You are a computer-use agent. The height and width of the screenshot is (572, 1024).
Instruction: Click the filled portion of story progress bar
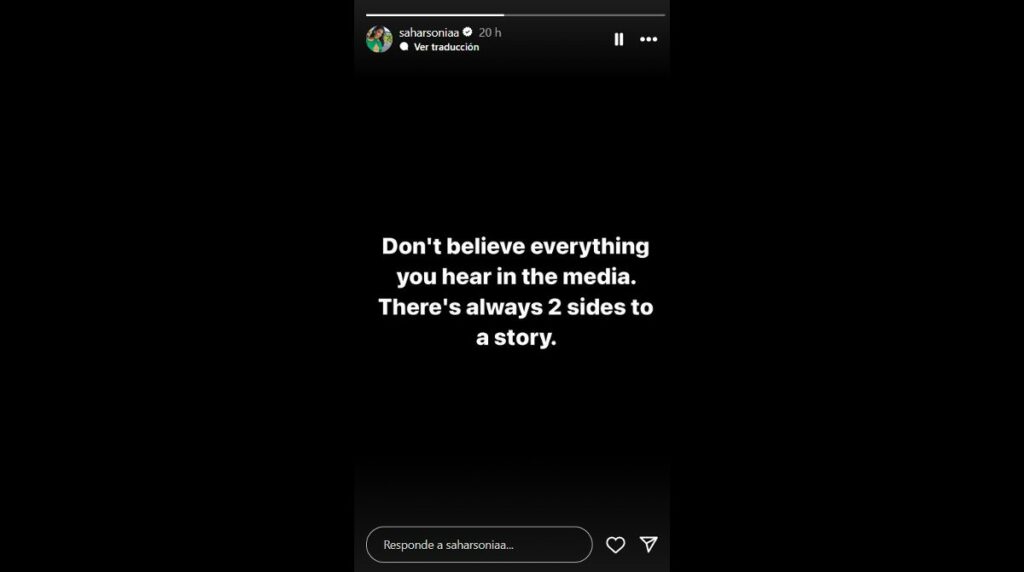(x=435, y=14)
